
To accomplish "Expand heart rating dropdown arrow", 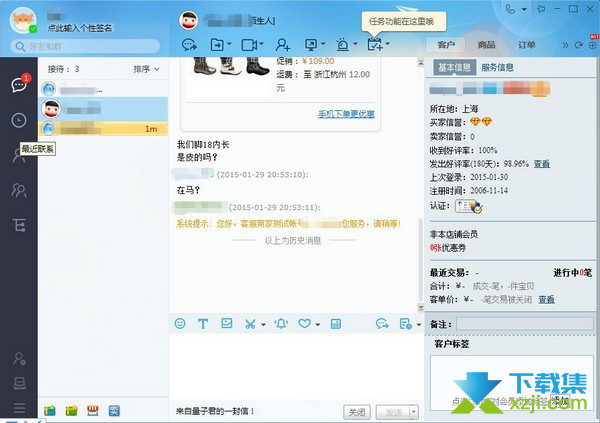I will (x=318, y=325).
